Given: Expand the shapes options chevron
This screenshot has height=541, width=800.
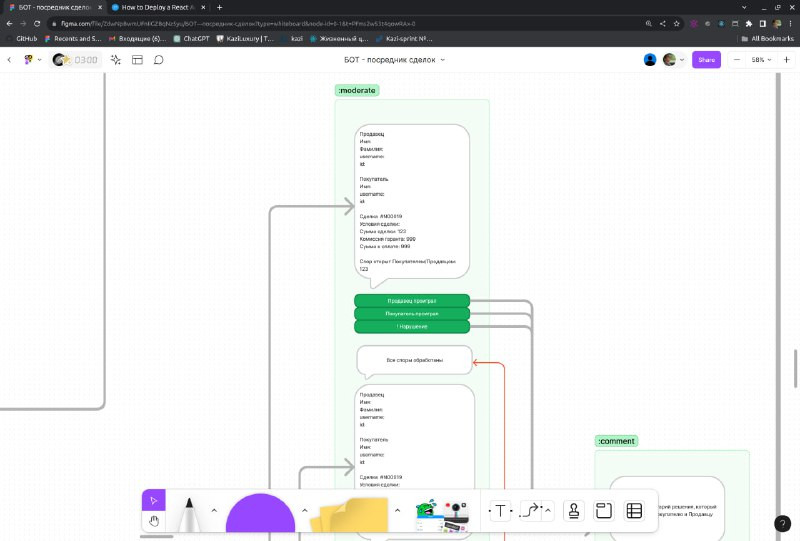Looking at the screenshot, I should [x=305, y=510].
